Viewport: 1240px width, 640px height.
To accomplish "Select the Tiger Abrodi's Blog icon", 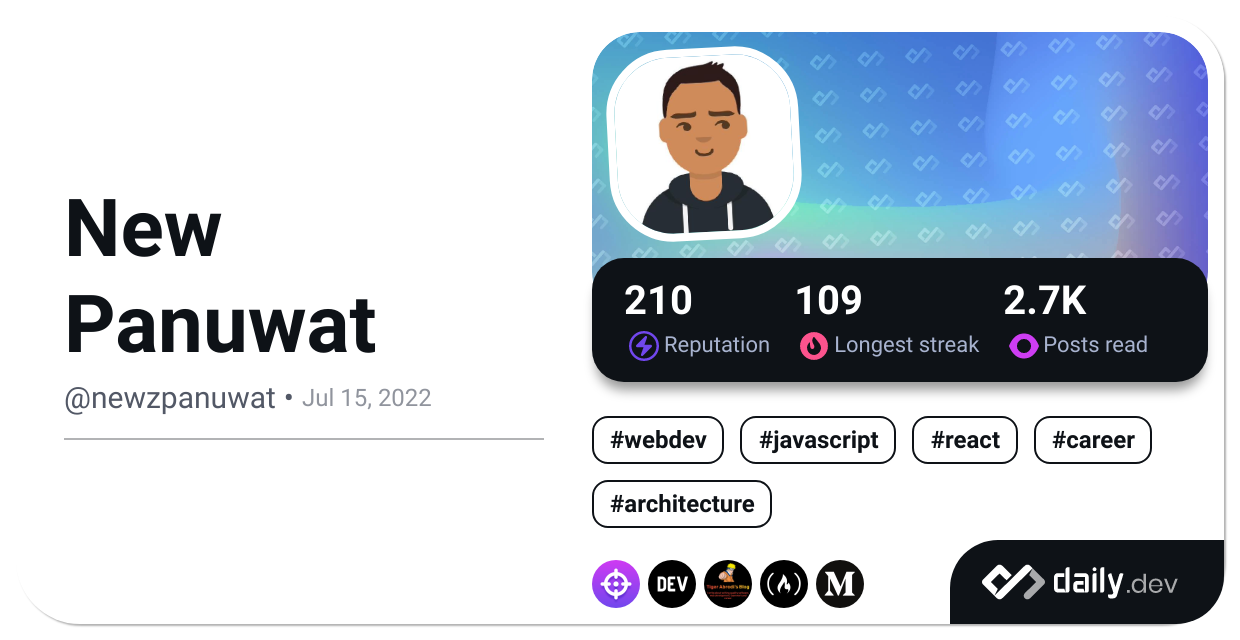I will [x=728, y=584].
